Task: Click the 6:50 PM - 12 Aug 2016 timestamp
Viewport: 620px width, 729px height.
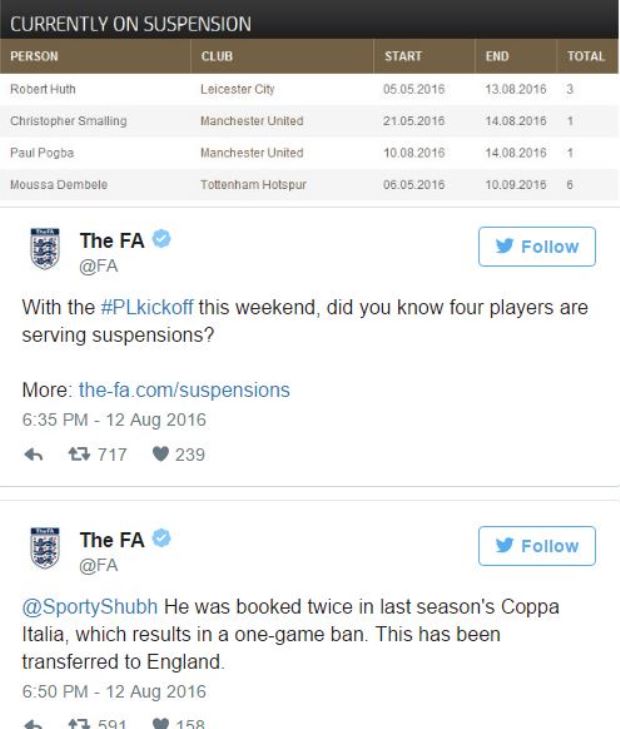Action: point(114,691)
